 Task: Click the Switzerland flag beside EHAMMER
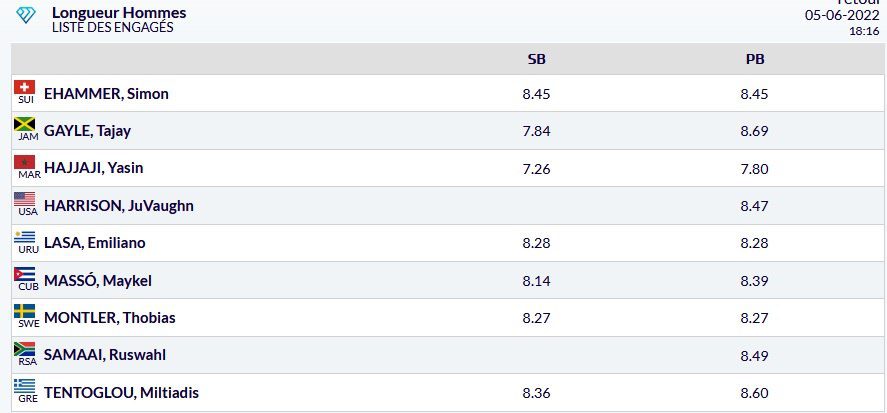(24, 87)
